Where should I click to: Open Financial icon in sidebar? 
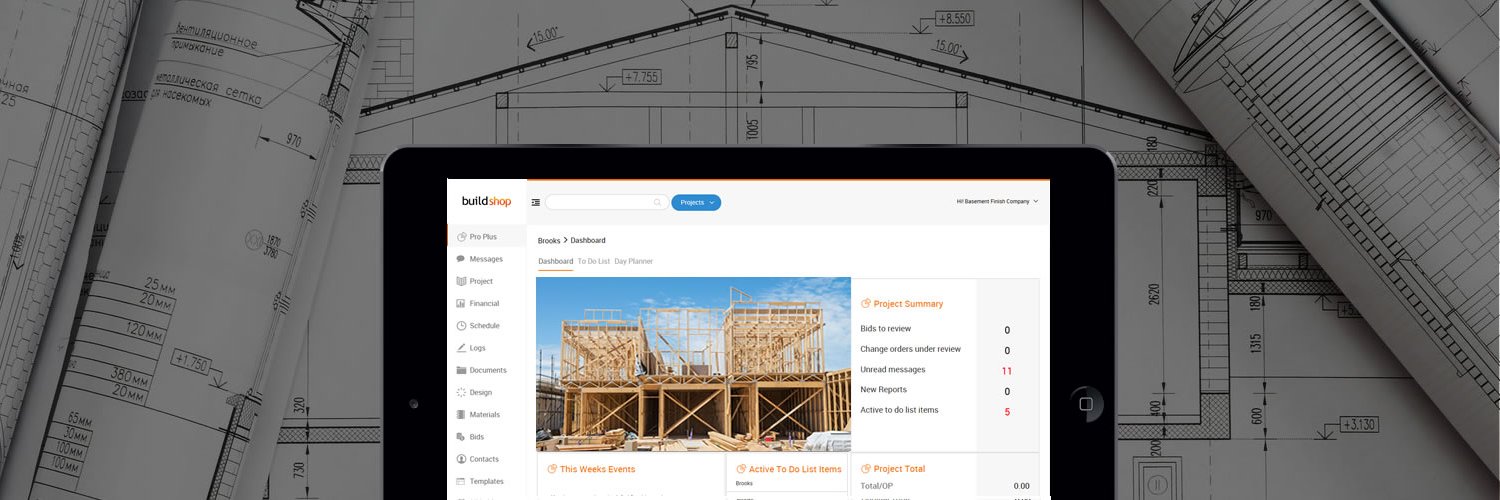461,303
